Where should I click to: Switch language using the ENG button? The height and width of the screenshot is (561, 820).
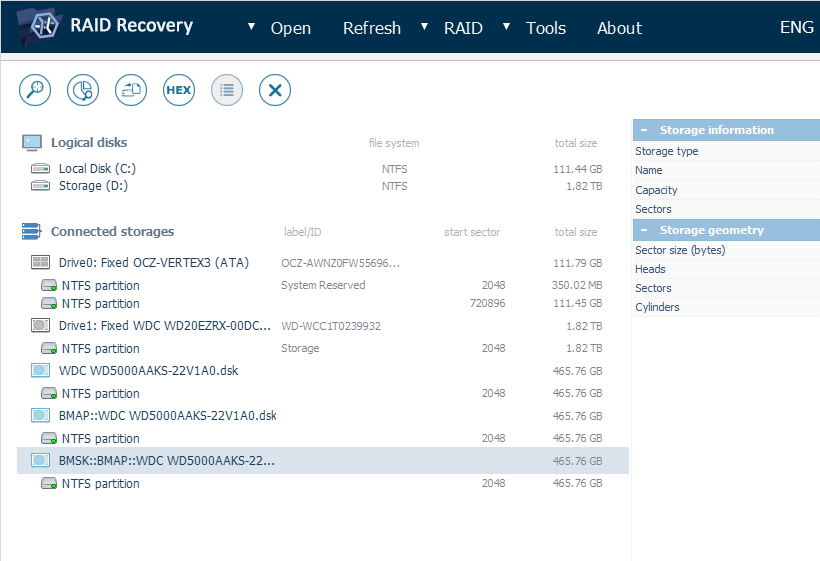click(796, 28)
